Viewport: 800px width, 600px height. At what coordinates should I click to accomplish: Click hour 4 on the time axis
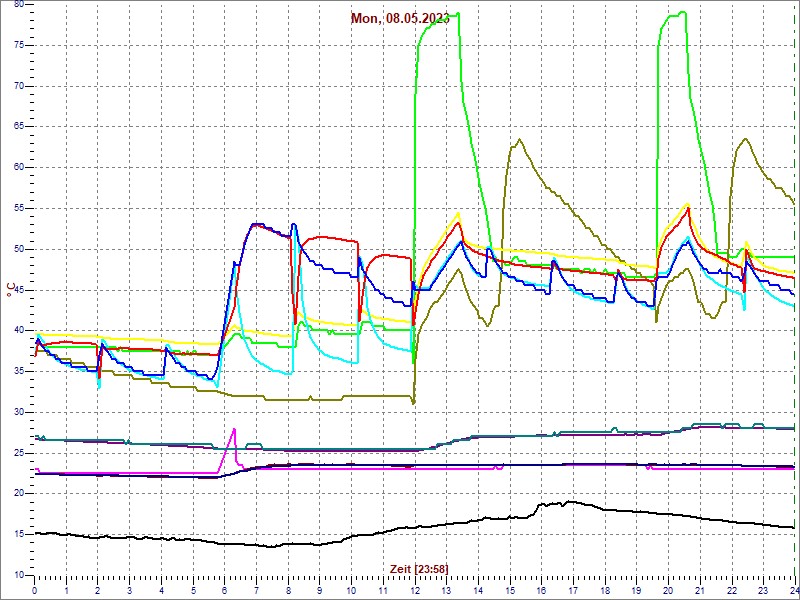161,590
